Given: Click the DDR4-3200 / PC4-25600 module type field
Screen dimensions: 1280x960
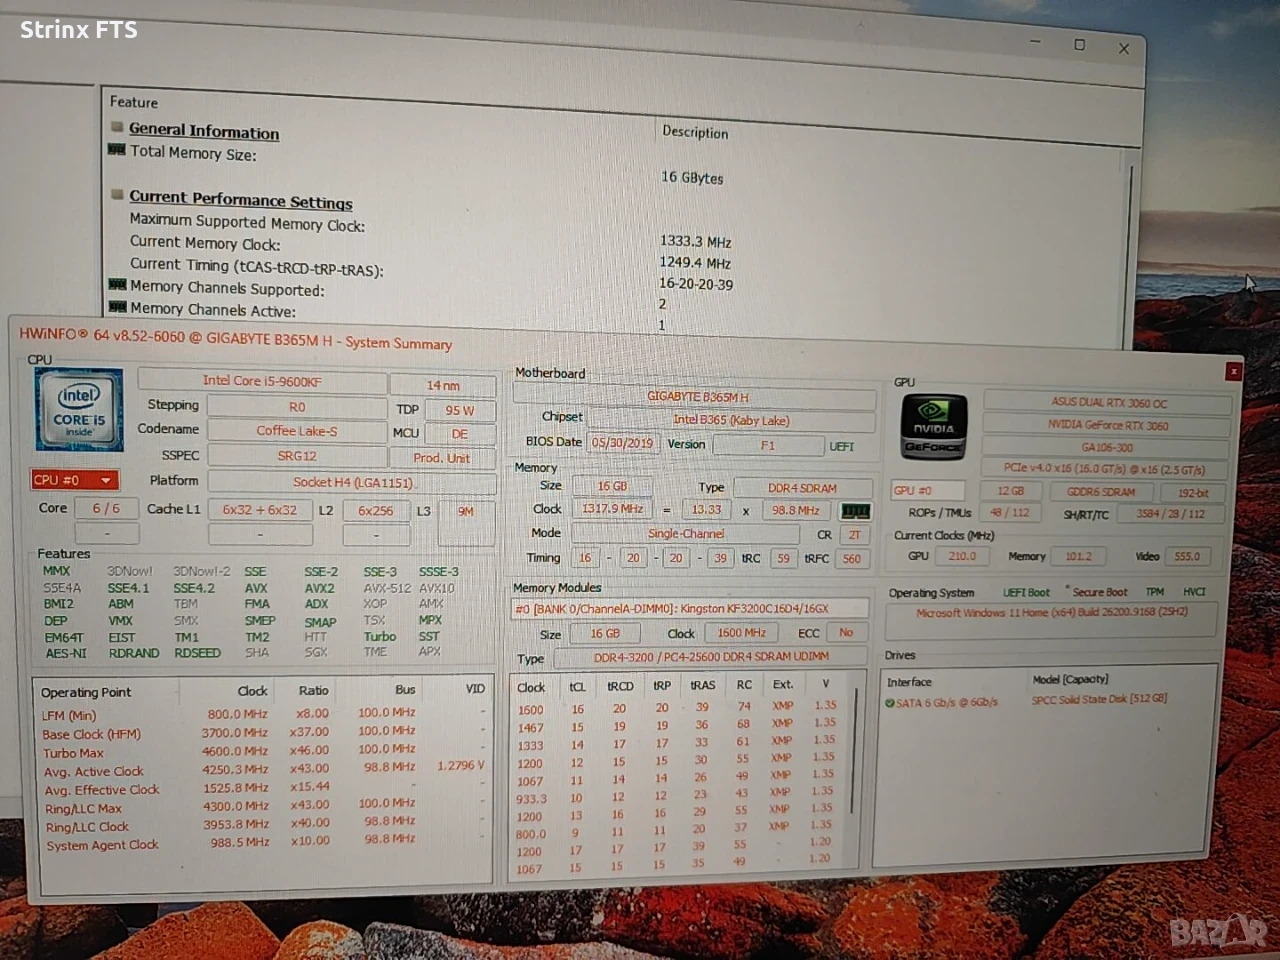Looking at the screenshot, I should tap(710, 657).
